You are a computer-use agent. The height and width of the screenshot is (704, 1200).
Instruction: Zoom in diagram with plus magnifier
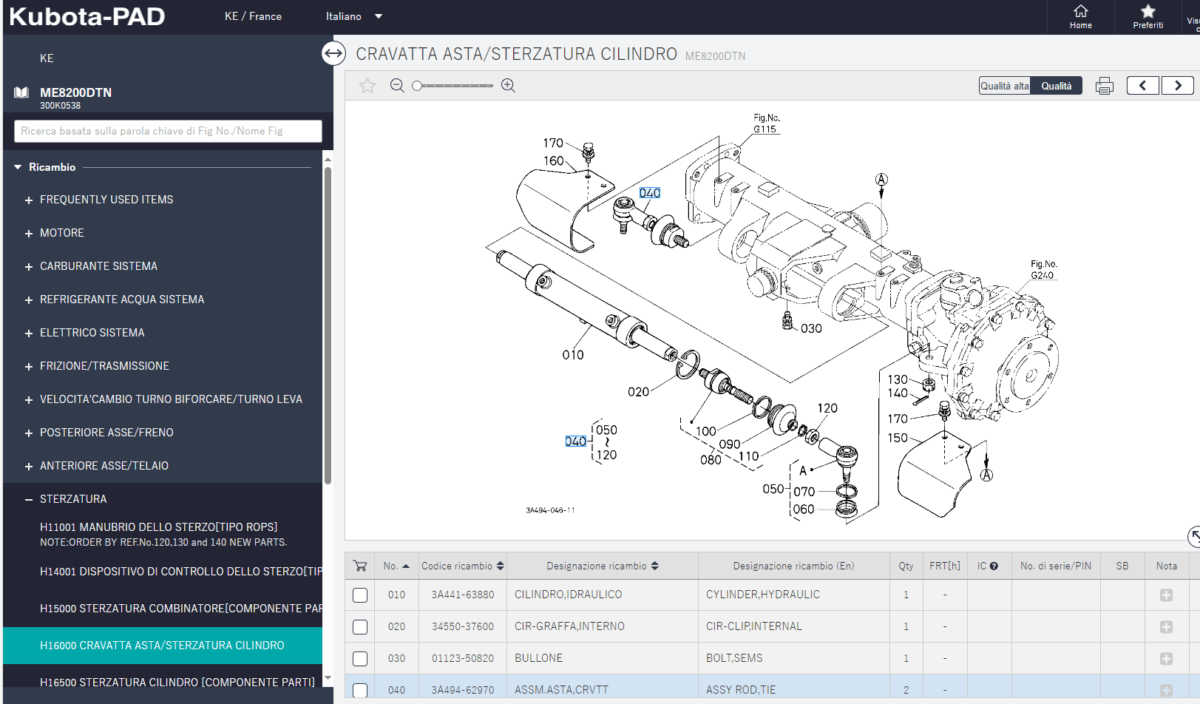508,86
